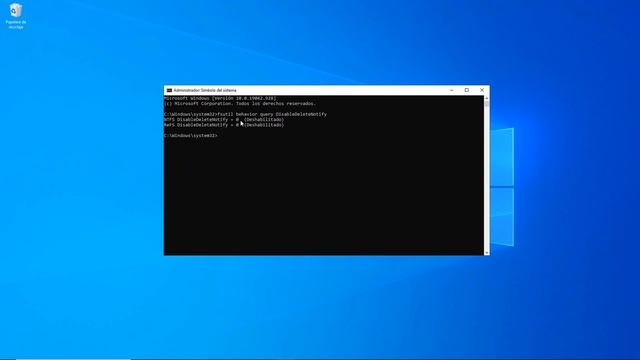Viewport: 640px width, 360px height.
Task: Click the Command Prompt icon in the title bar
Action: [169, 90]
